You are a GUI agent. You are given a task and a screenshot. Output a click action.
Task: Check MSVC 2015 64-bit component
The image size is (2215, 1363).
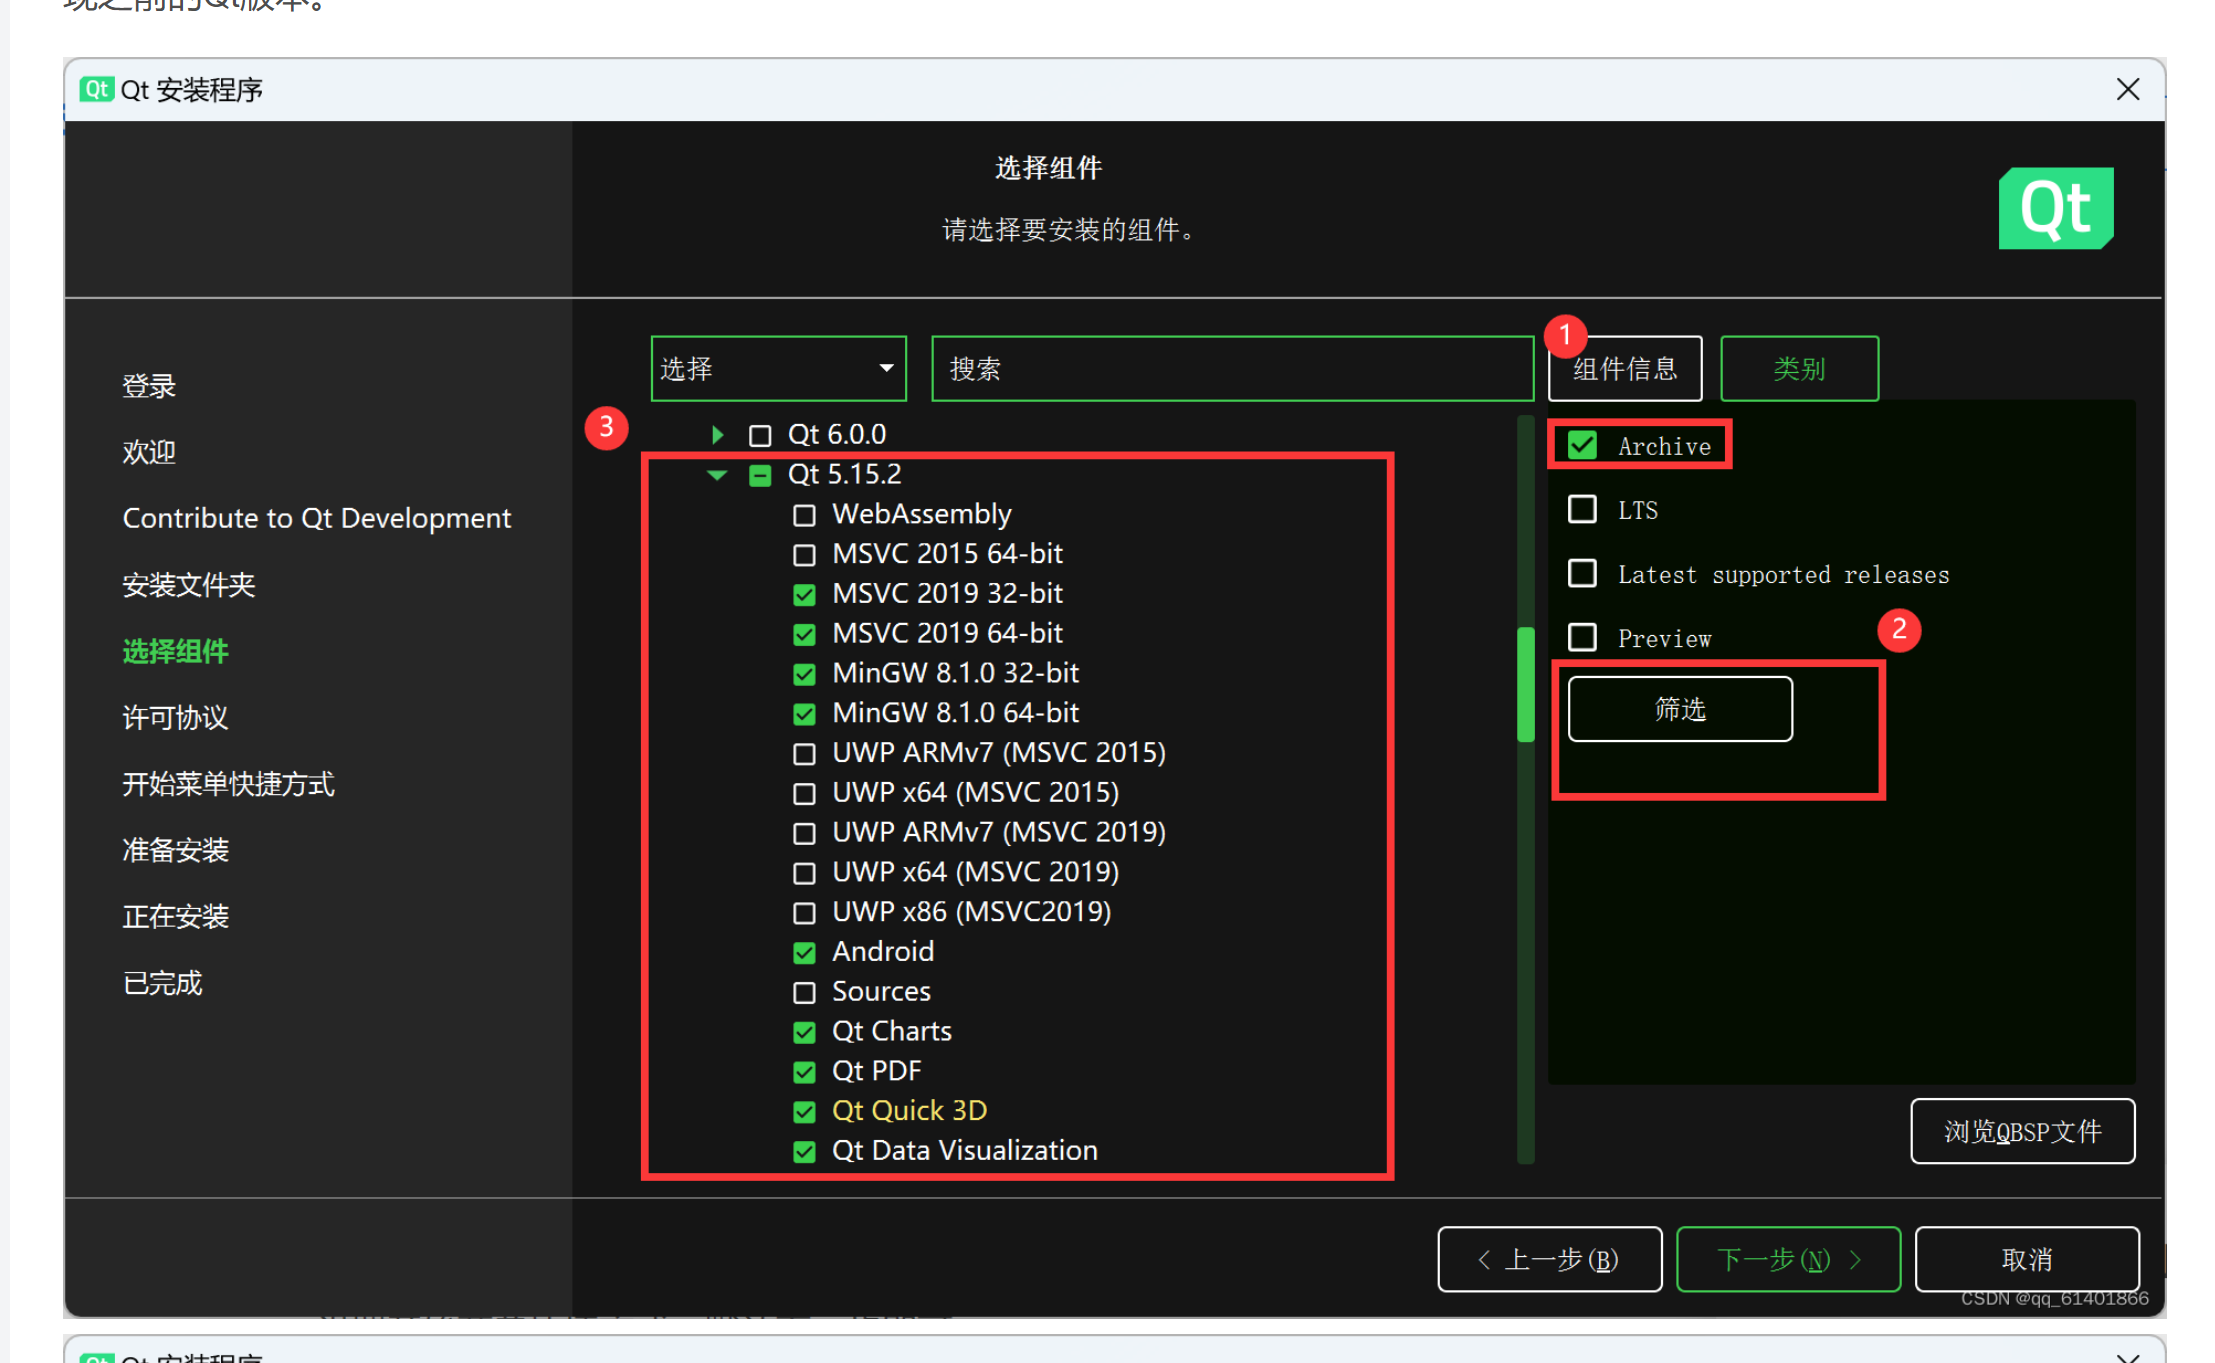804,555
